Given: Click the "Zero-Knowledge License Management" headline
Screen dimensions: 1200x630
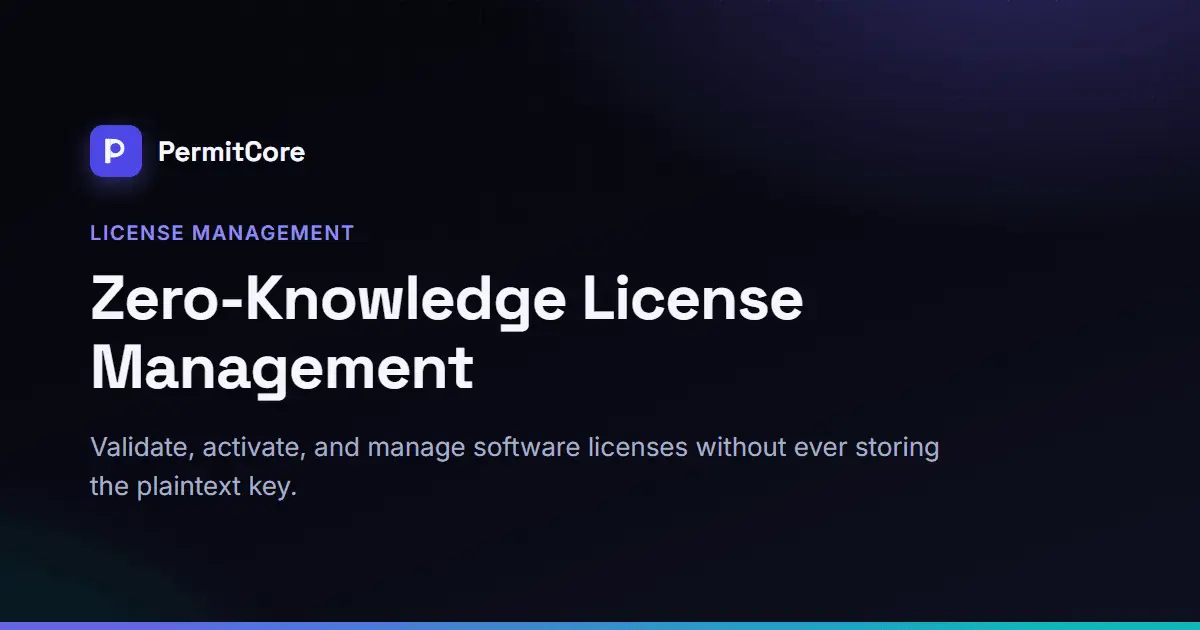Looking at the screenshot, I should tap(447, 334).
